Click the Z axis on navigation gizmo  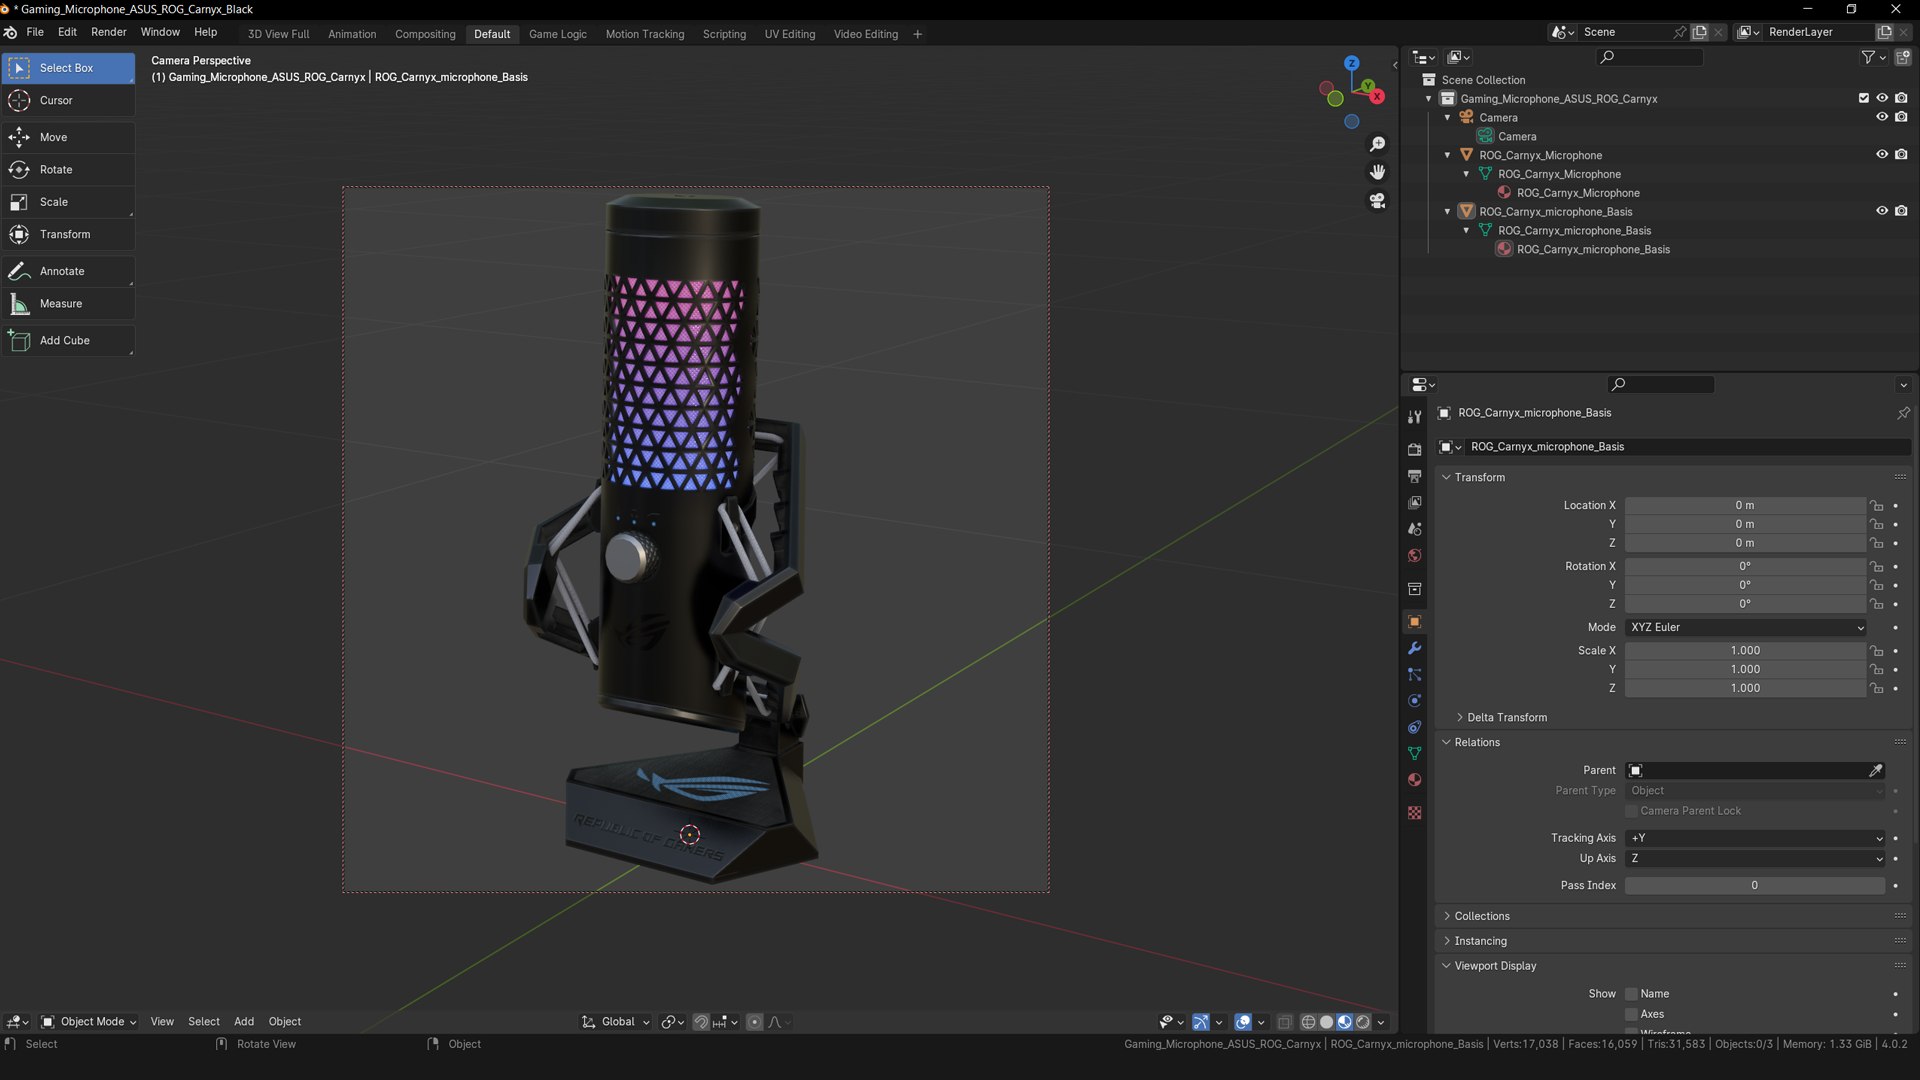pos(1352,63)
